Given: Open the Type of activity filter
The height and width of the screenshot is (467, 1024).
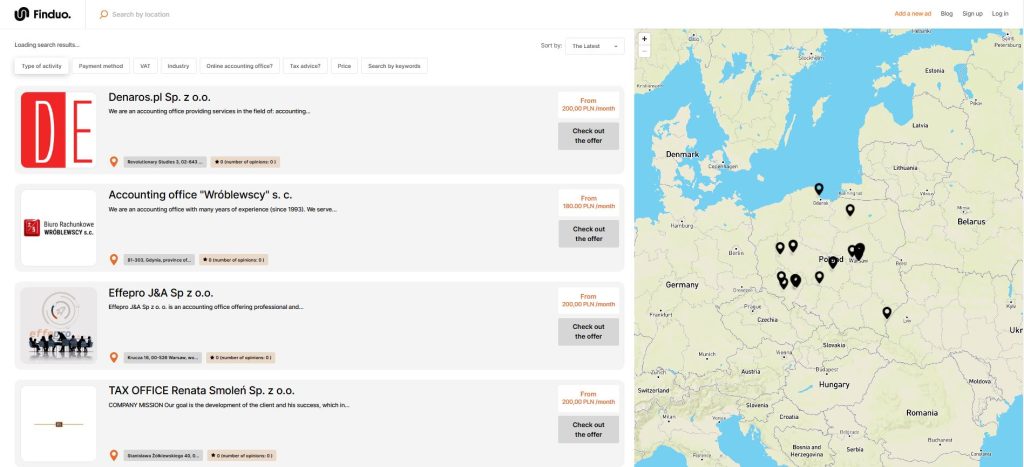Looking at the screenshot, I should click(x=41, y=66).
